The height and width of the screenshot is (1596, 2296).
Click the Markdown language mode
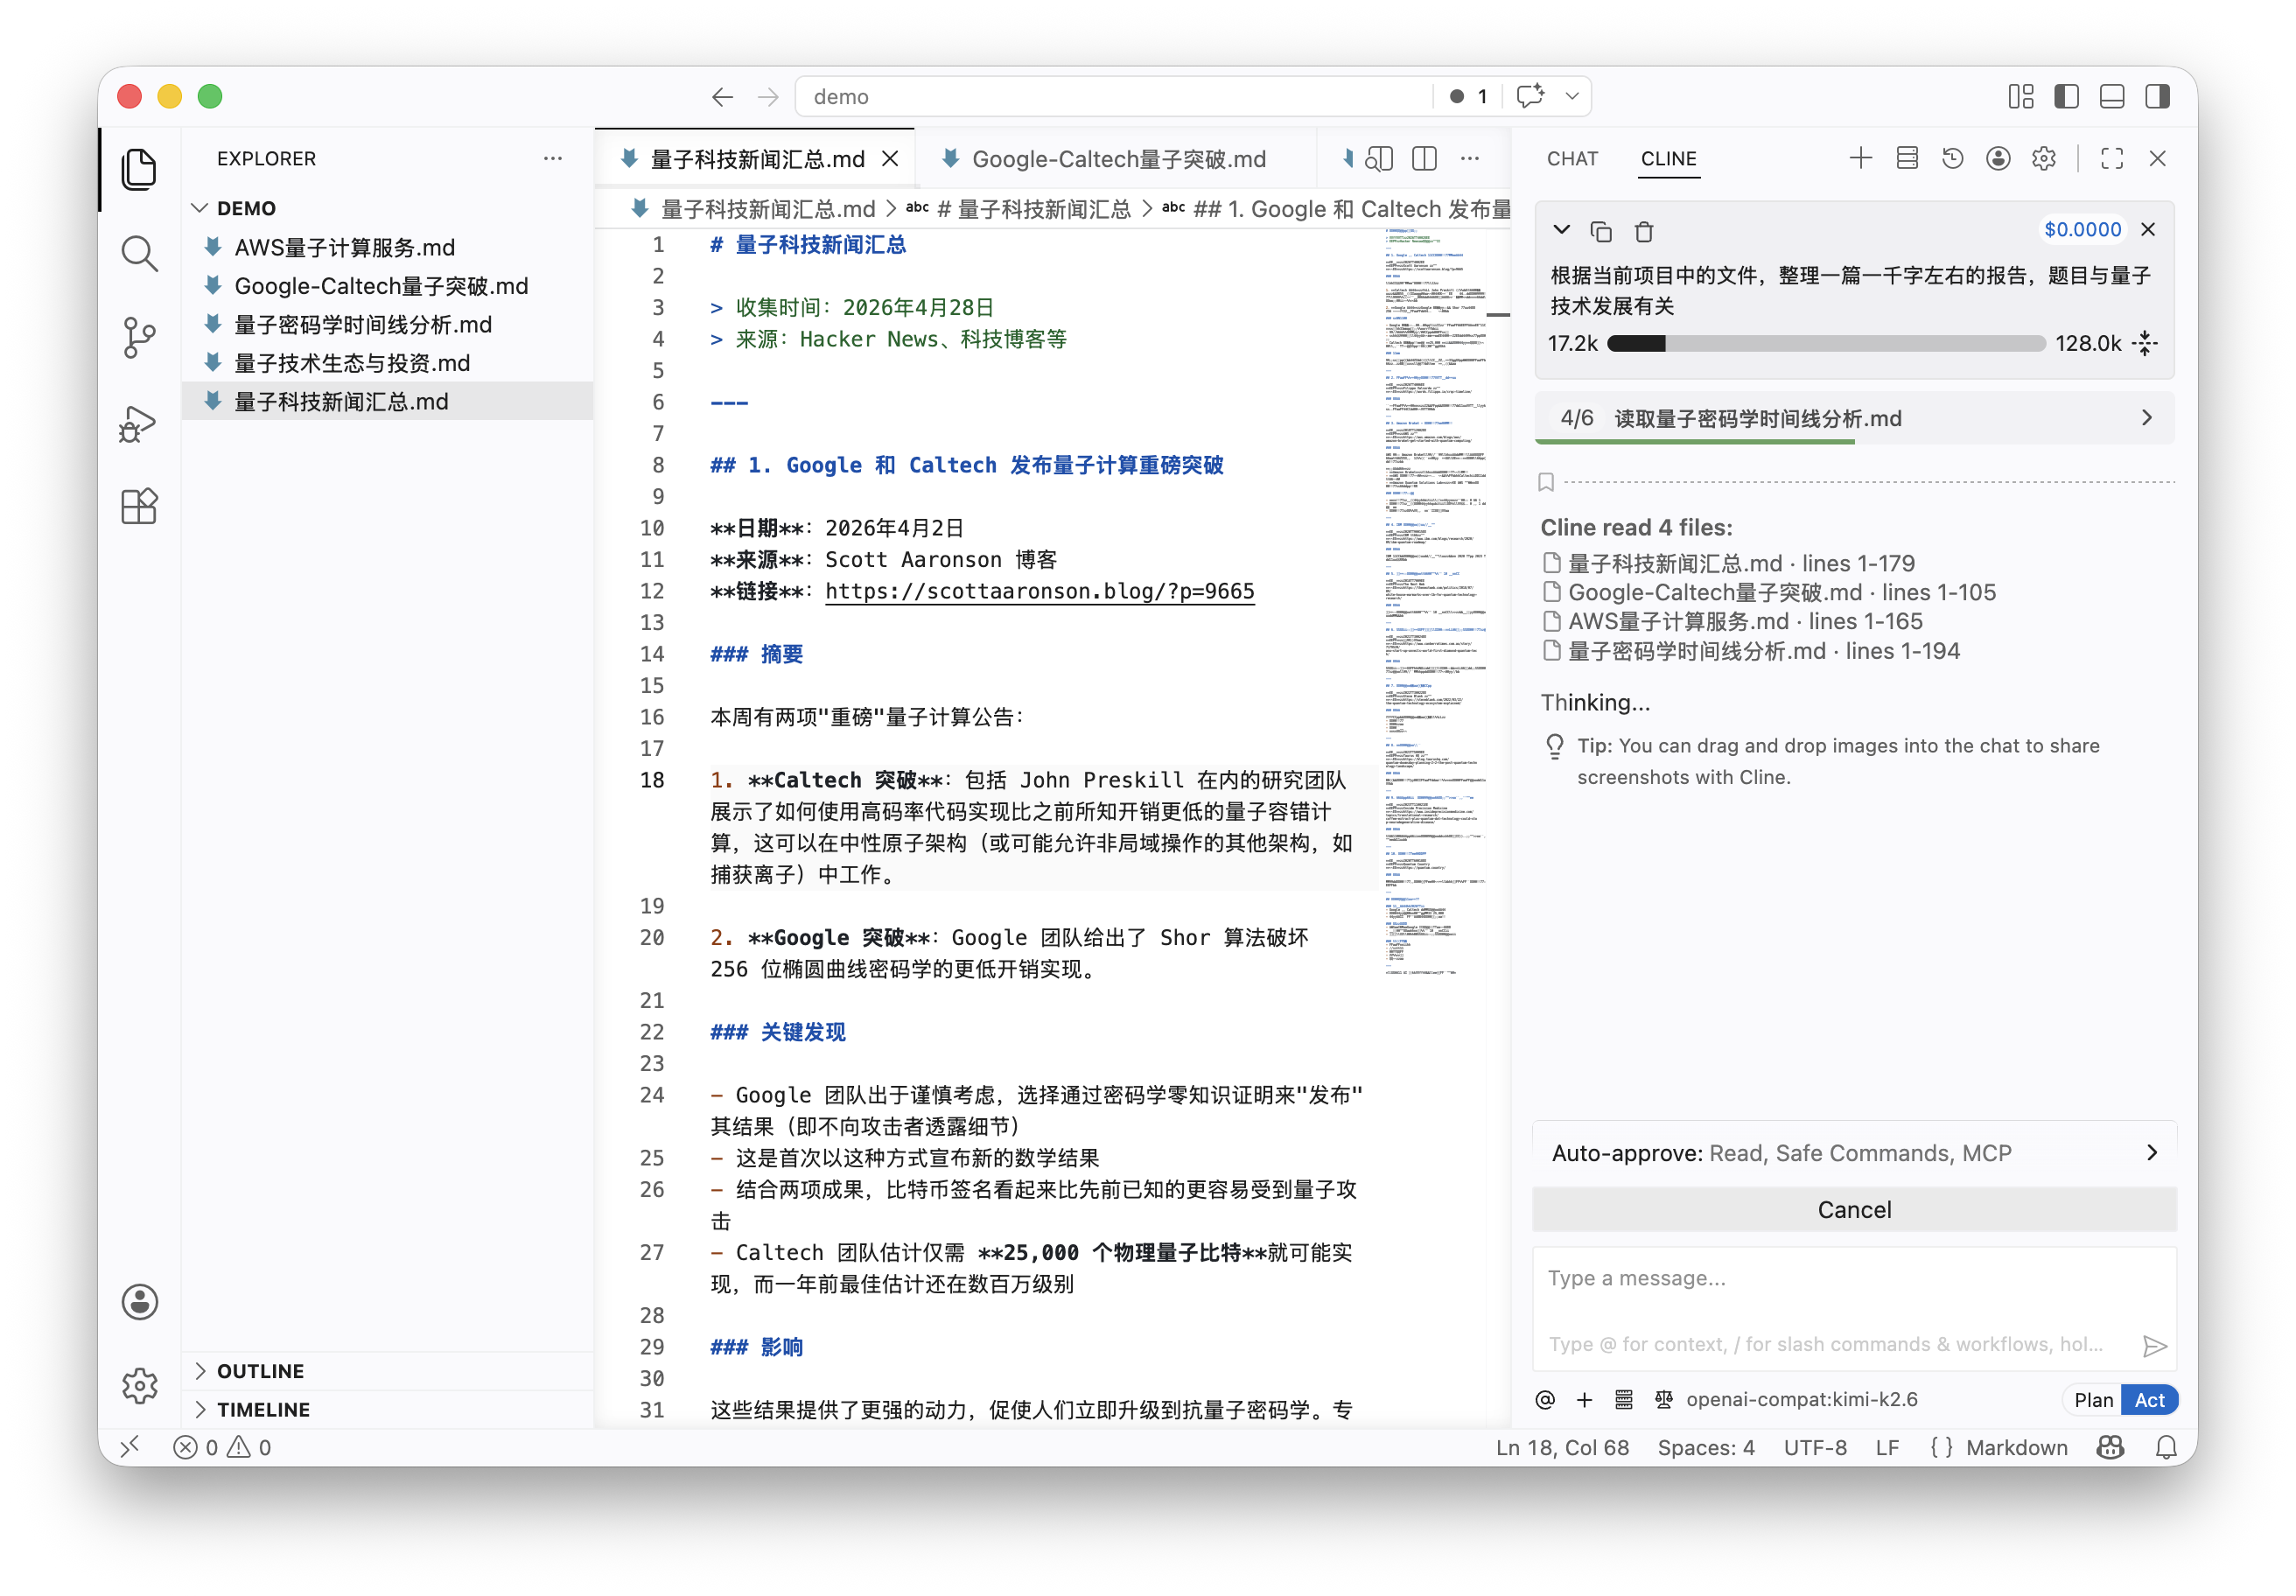(x=2016, y=1447)
